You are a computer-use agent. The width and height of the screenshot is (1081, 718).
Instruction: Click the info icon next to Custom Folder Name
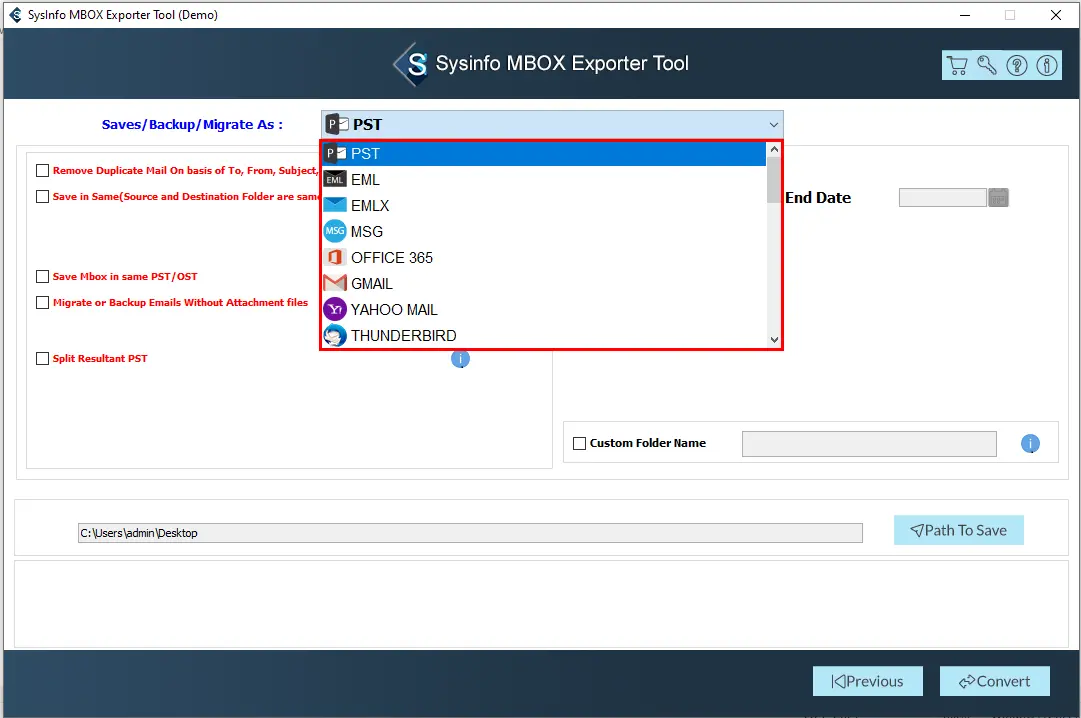1030,443
